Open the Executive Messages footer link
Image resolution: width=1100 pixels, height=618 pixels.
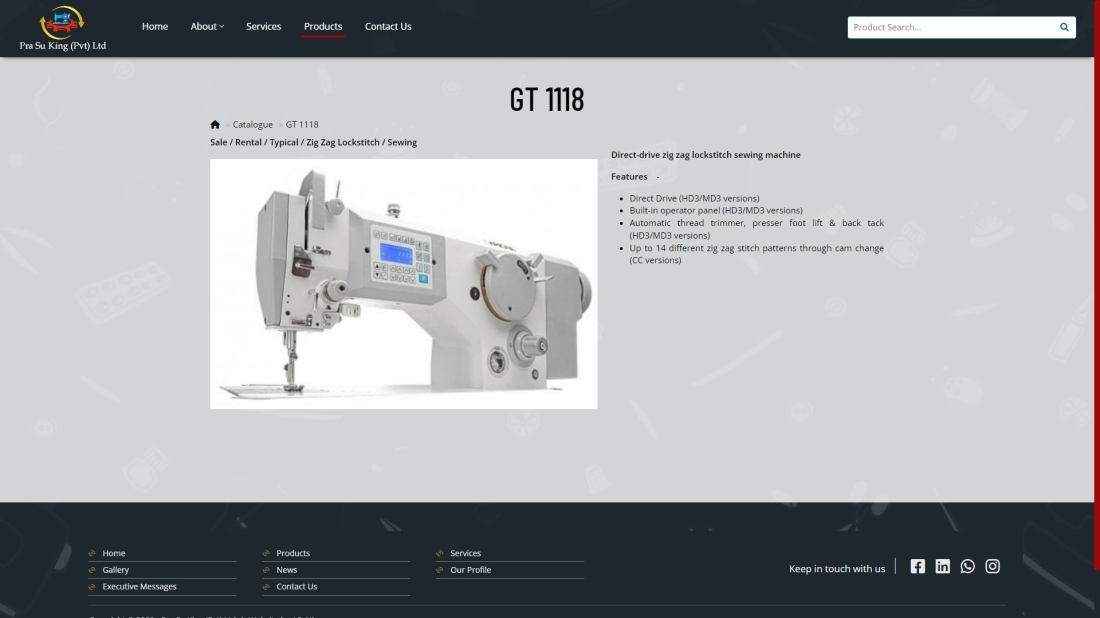tap(139, 587)
